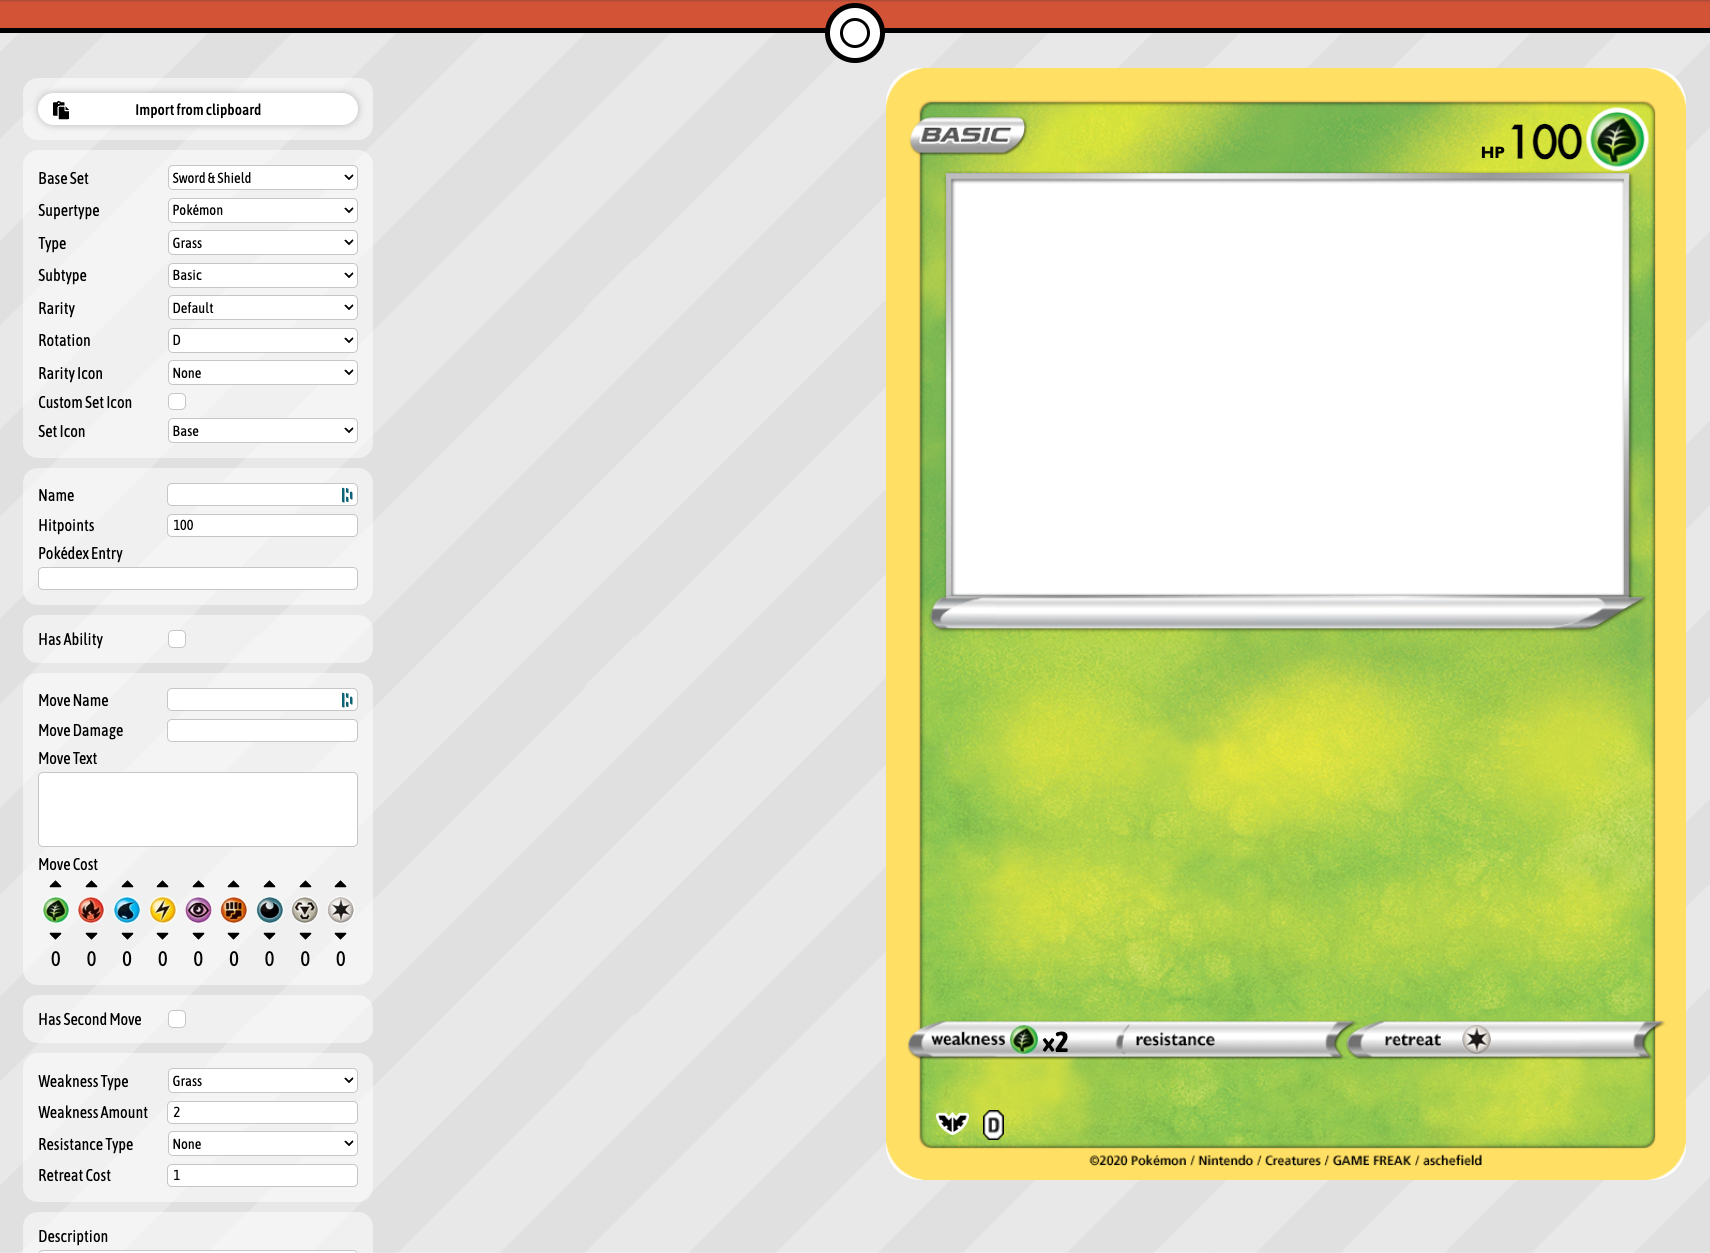
Task: Expand the Set Icon dropdown
Action: (x=263, y=431)
